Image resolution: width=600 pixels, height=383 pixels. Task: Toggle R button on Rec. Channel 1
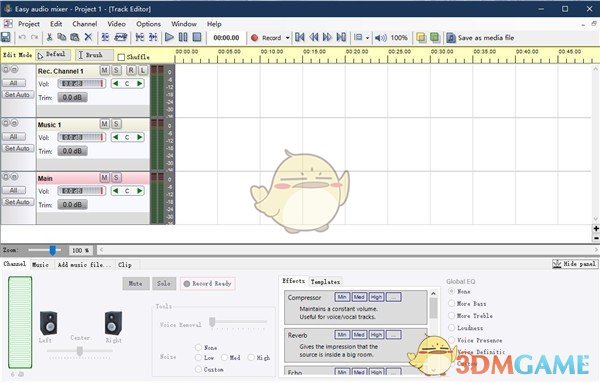coord(131,70)
